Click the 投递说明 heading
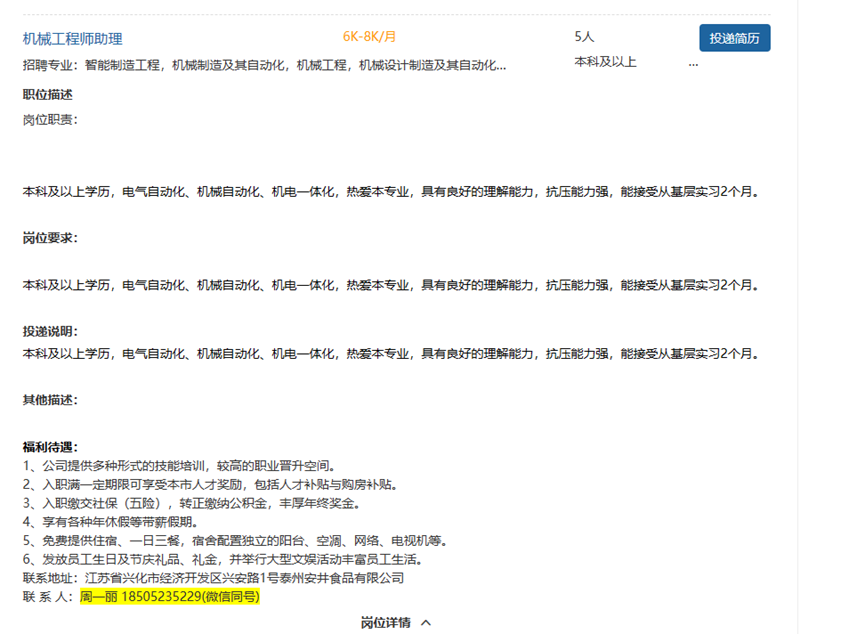Screen dimensions: 865x634 50,331
